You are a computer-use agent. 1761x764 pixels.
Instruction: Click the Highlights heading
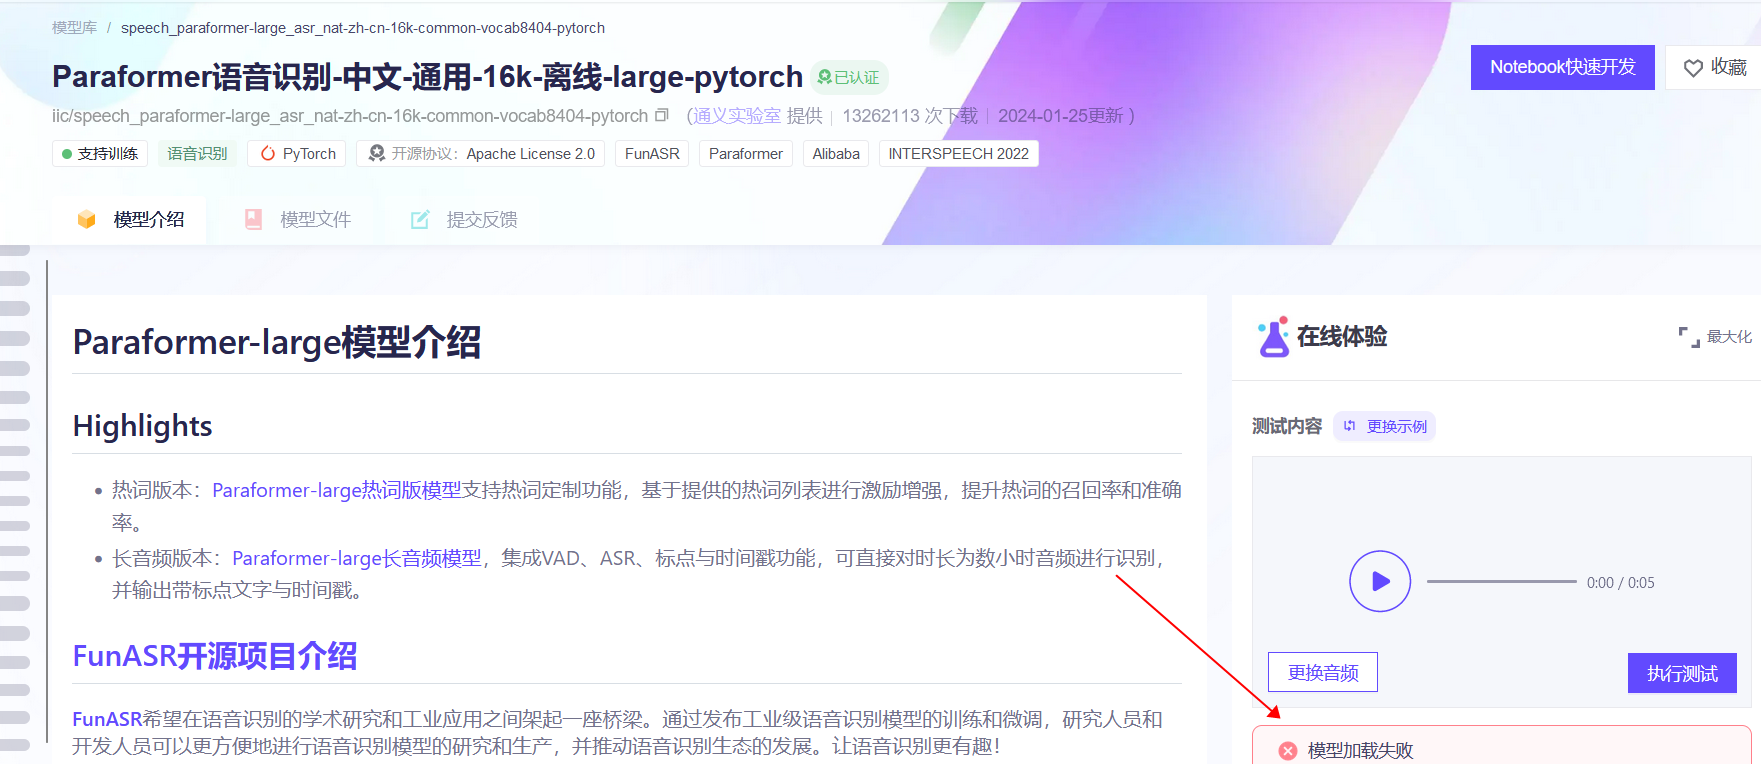[x=142, y=426]
